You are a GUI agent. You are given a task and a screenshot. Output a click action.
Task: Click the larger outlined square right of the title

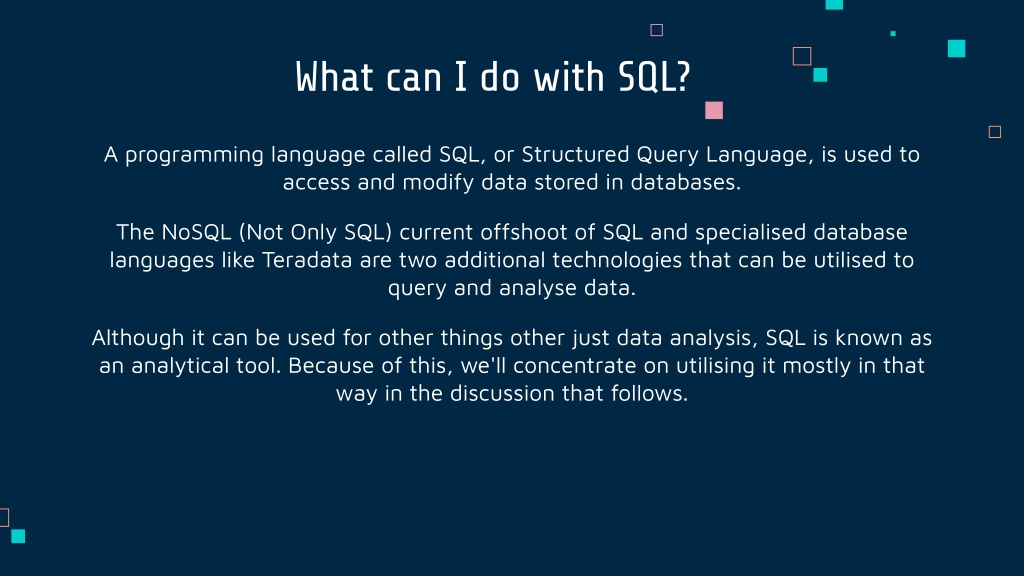click(802, 56)
